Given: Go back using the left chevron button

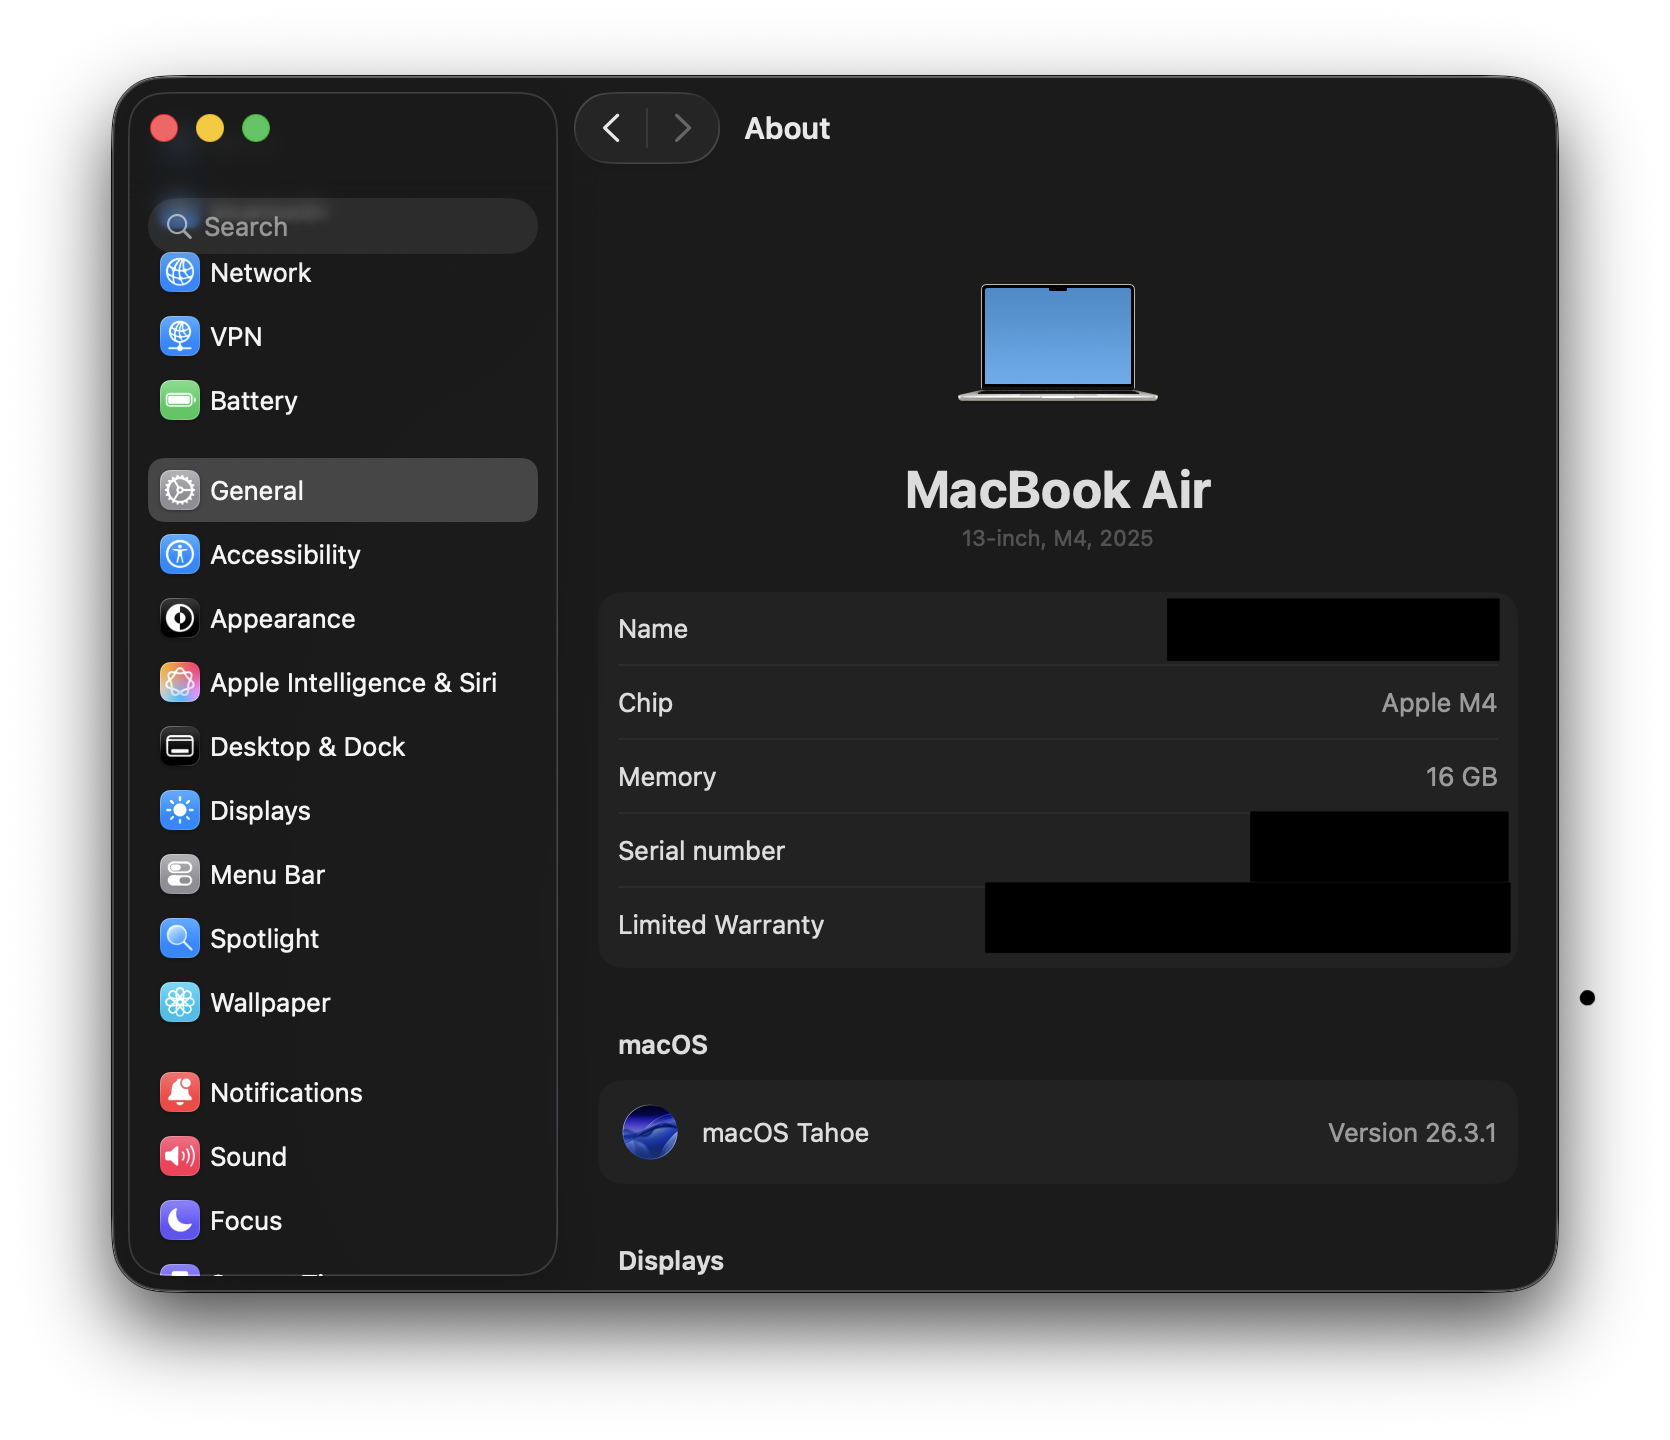Looking at the screenshot, I should (x=612, y=128).
